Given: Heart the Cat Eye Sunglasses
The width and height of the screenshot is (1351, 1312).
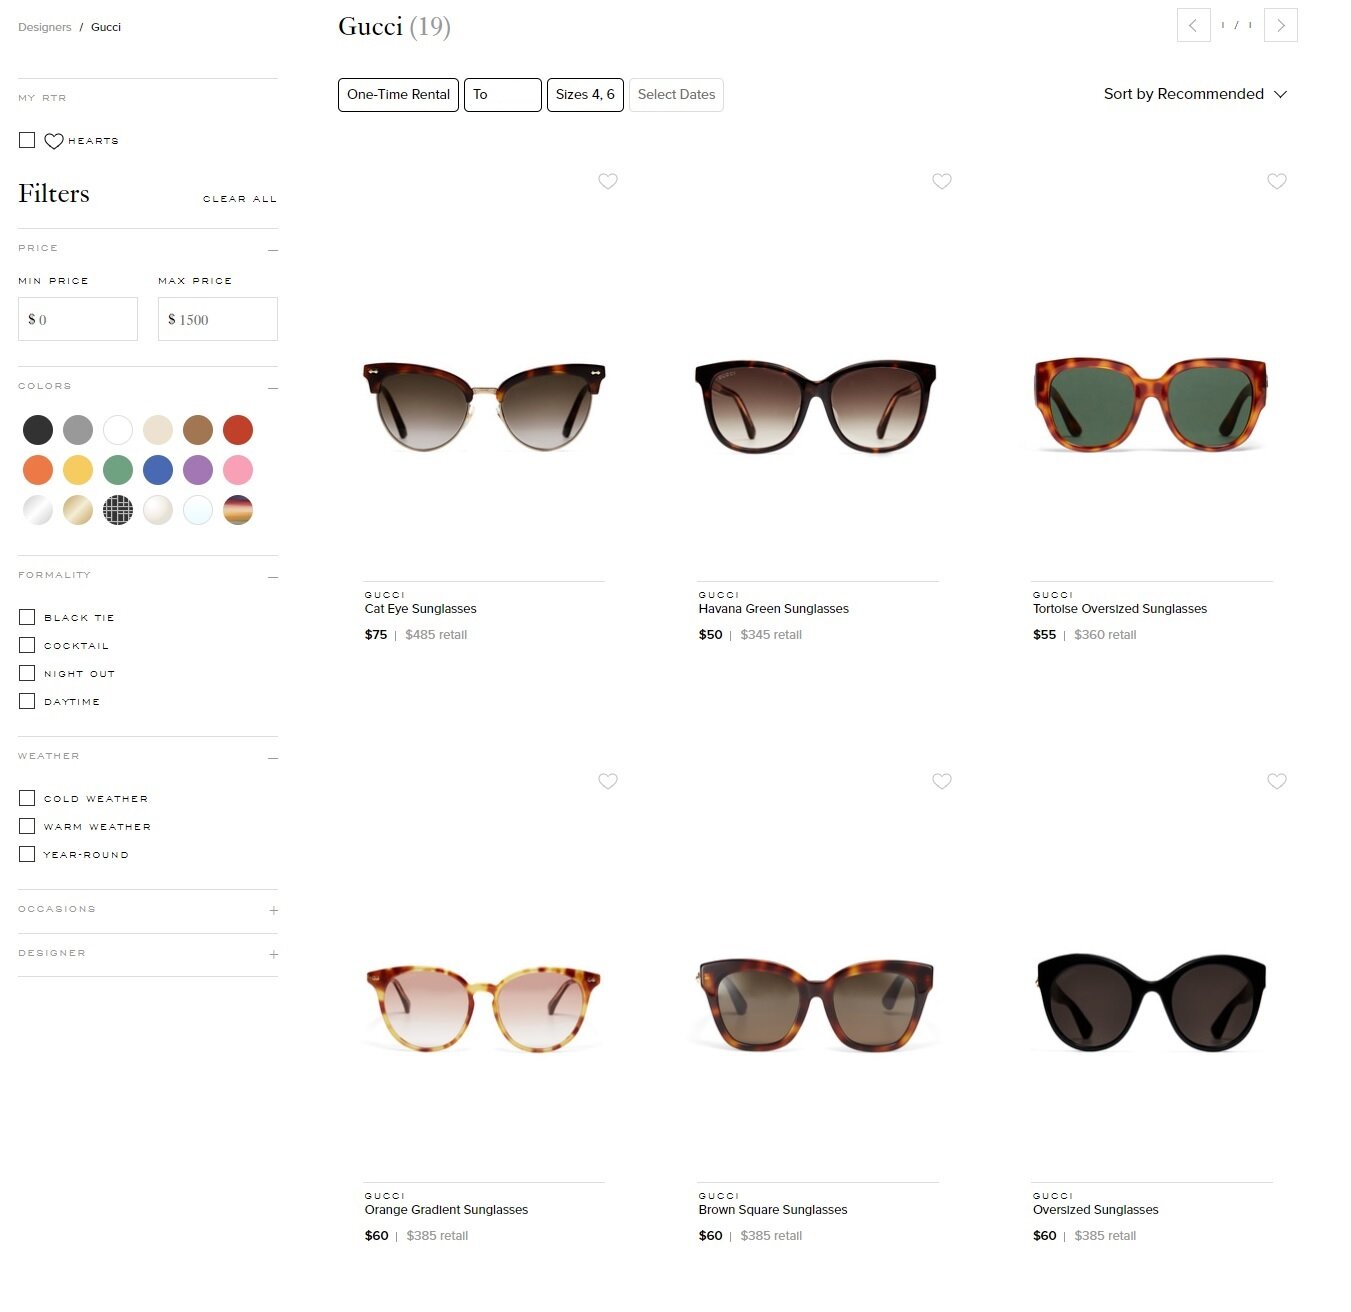Looking at the screenshot, I should coord(608,181).
